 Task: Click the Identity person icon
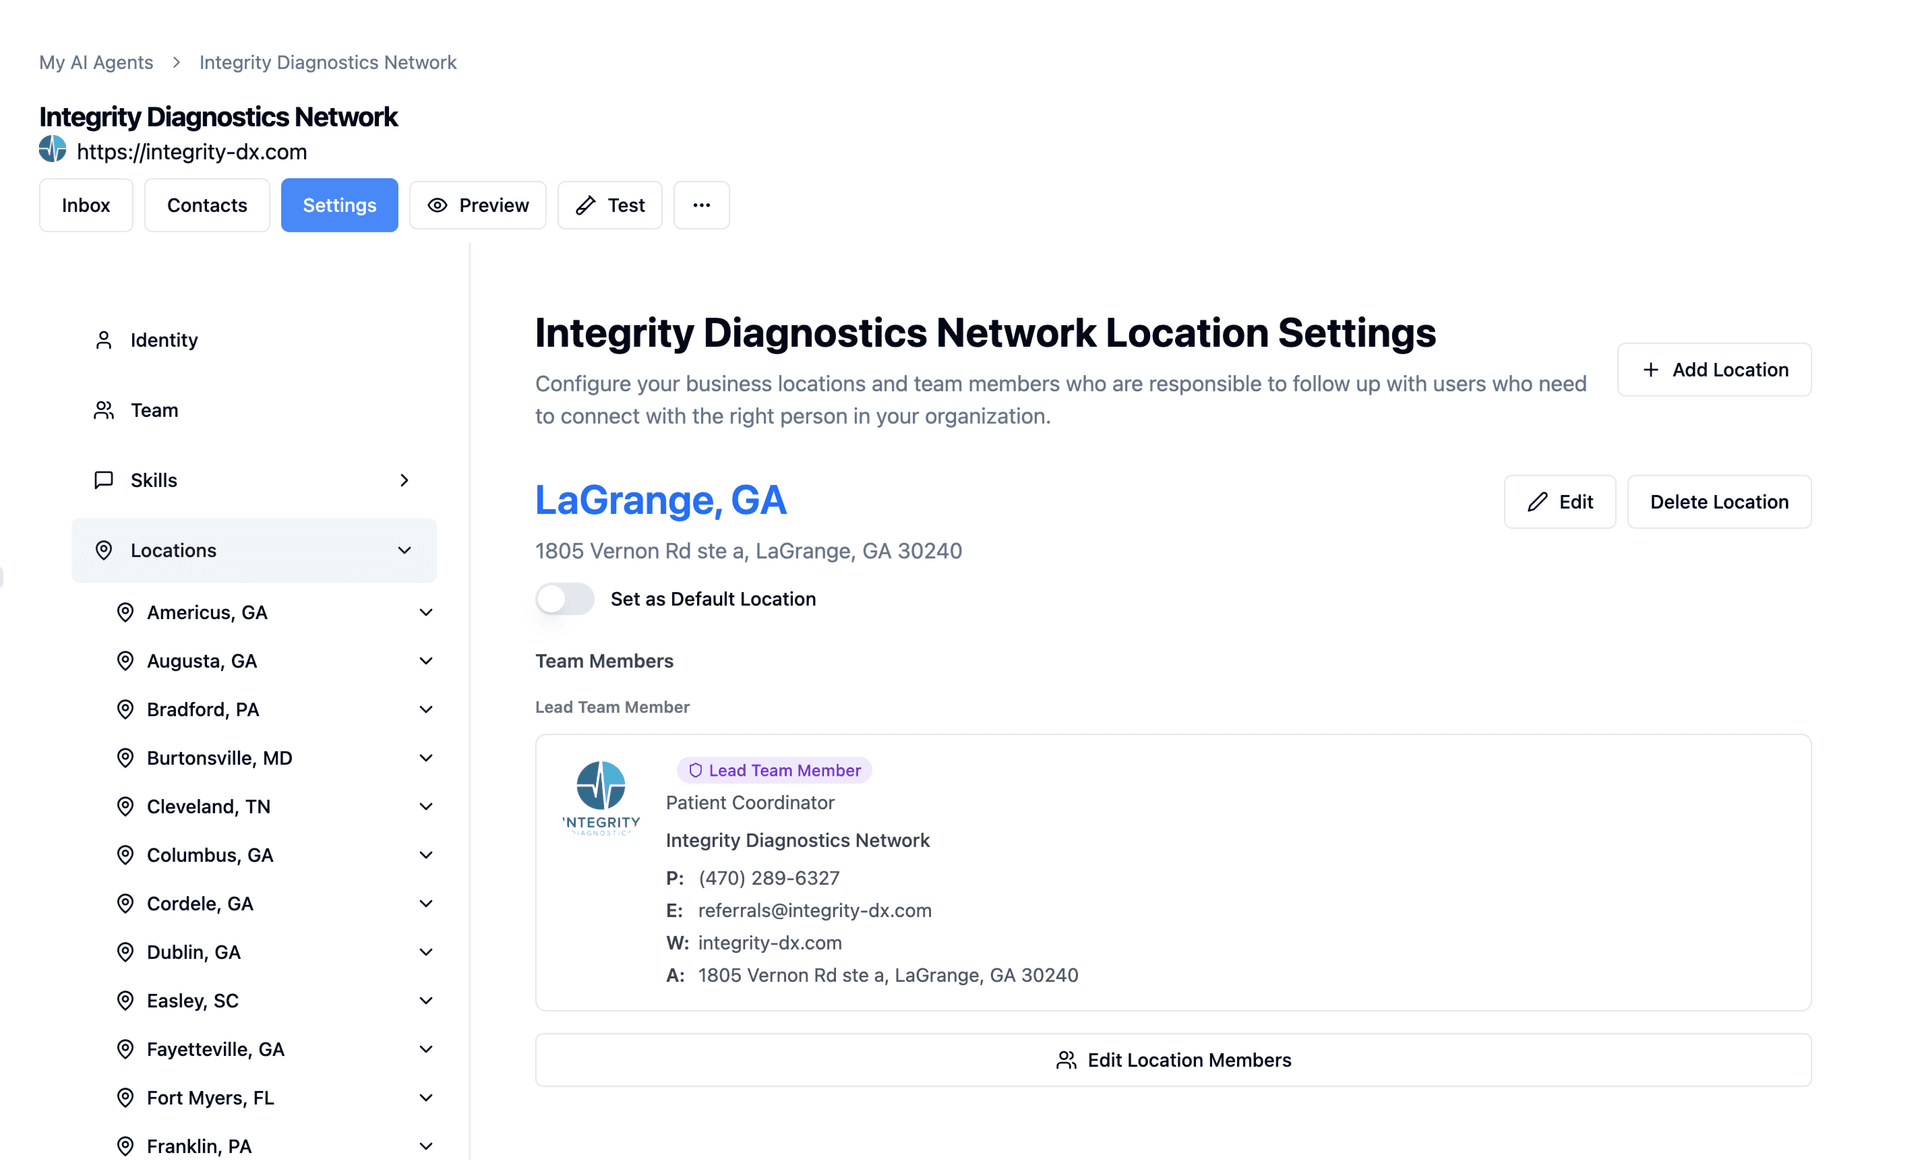104,340
